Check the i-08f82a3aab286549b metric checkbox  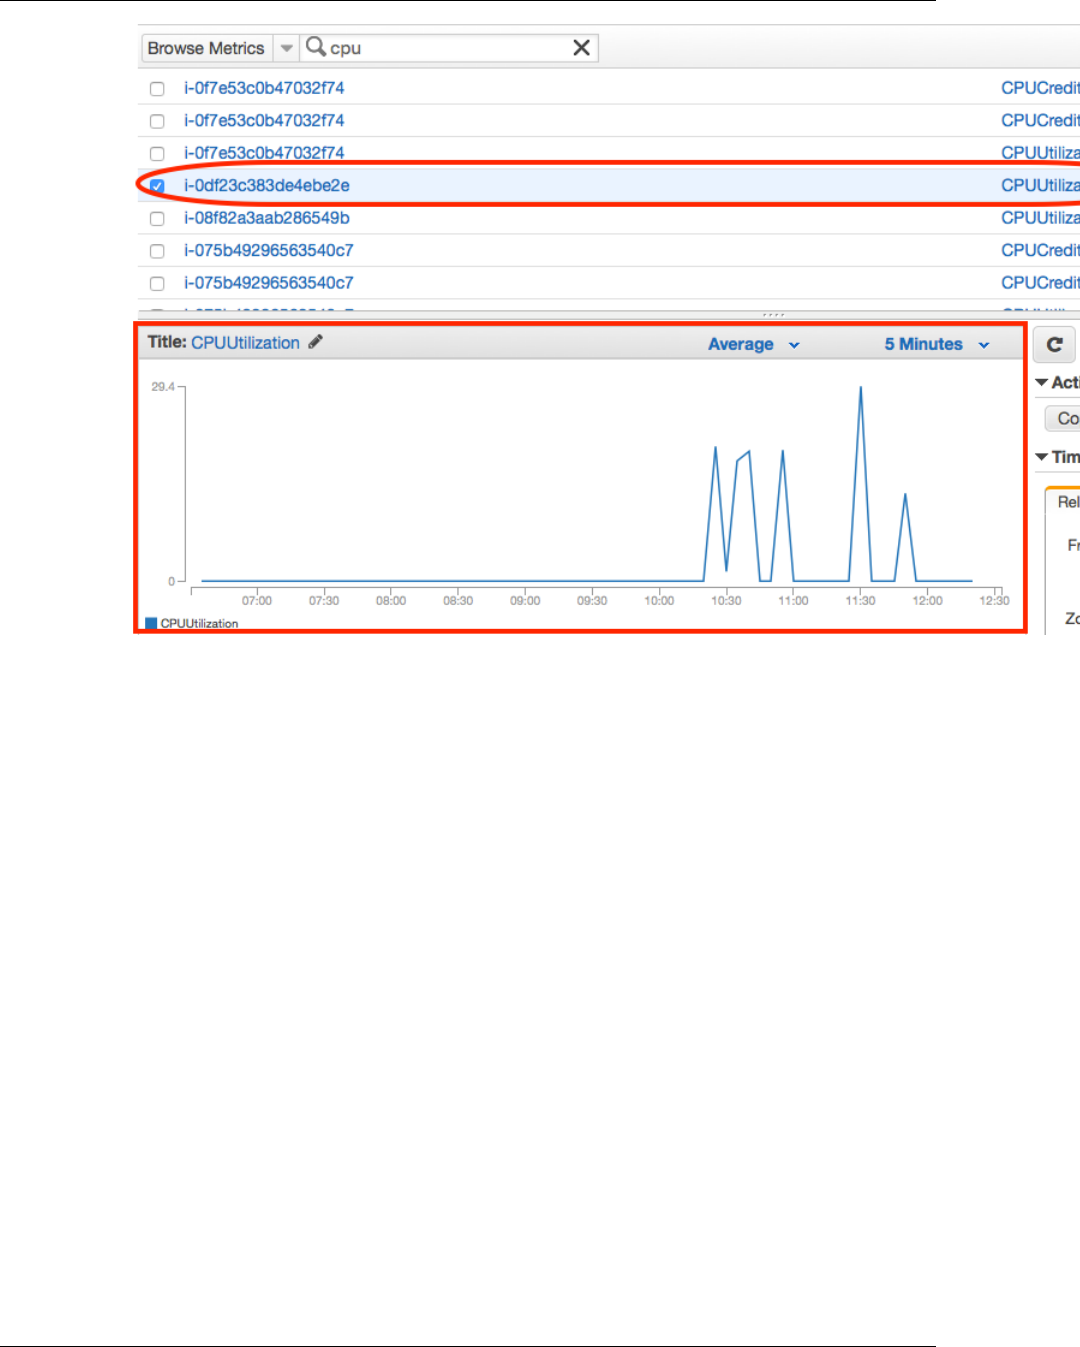pos(157,218)
